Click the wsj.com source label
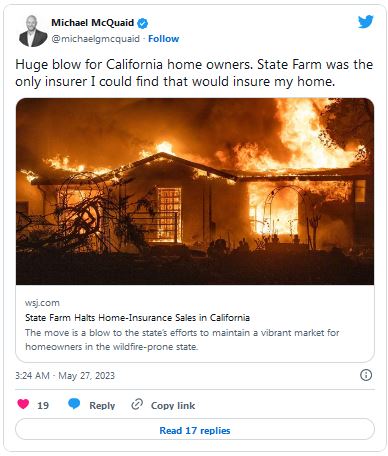Screen dimensions: 388x456 (x=42, y=303)
